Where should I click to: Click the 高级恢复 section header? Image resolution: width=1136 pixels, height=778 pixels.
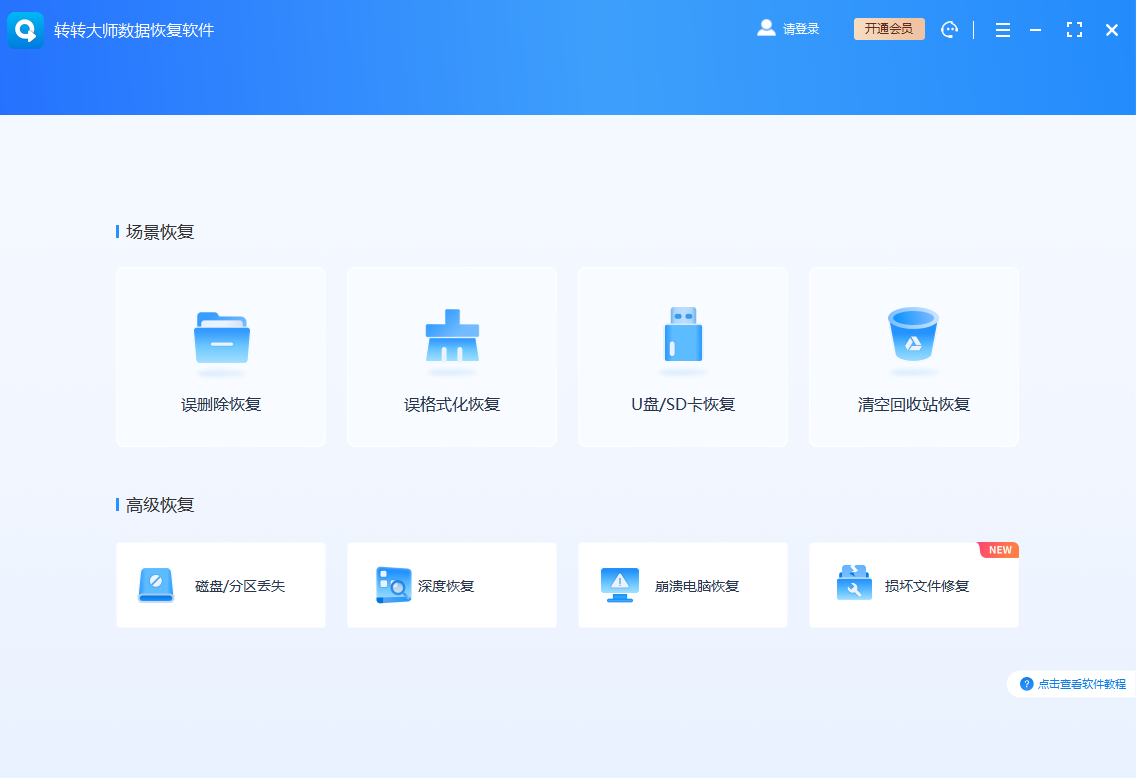pos(158,504)
